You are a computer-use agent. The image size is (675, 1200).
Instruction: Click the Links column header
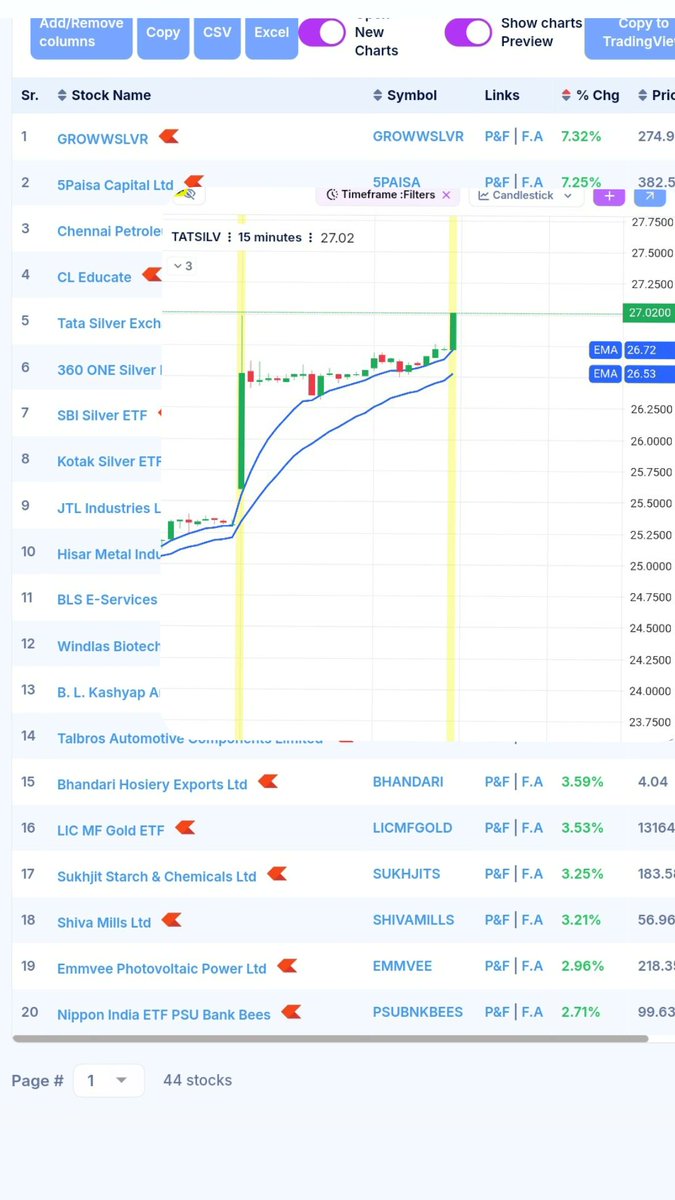tap(502, 95)
